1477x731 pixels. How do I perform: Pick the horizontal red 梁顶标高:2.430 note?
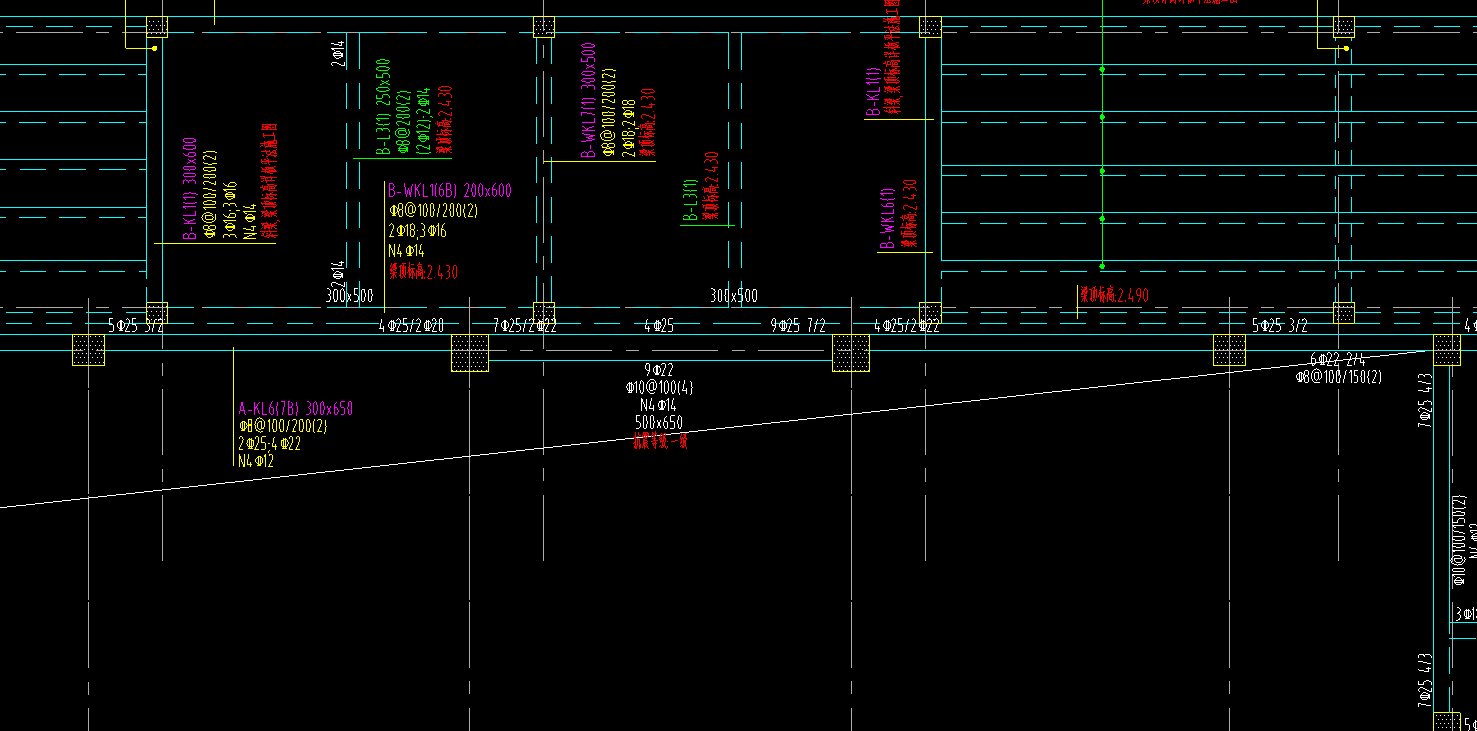(423, 272)
